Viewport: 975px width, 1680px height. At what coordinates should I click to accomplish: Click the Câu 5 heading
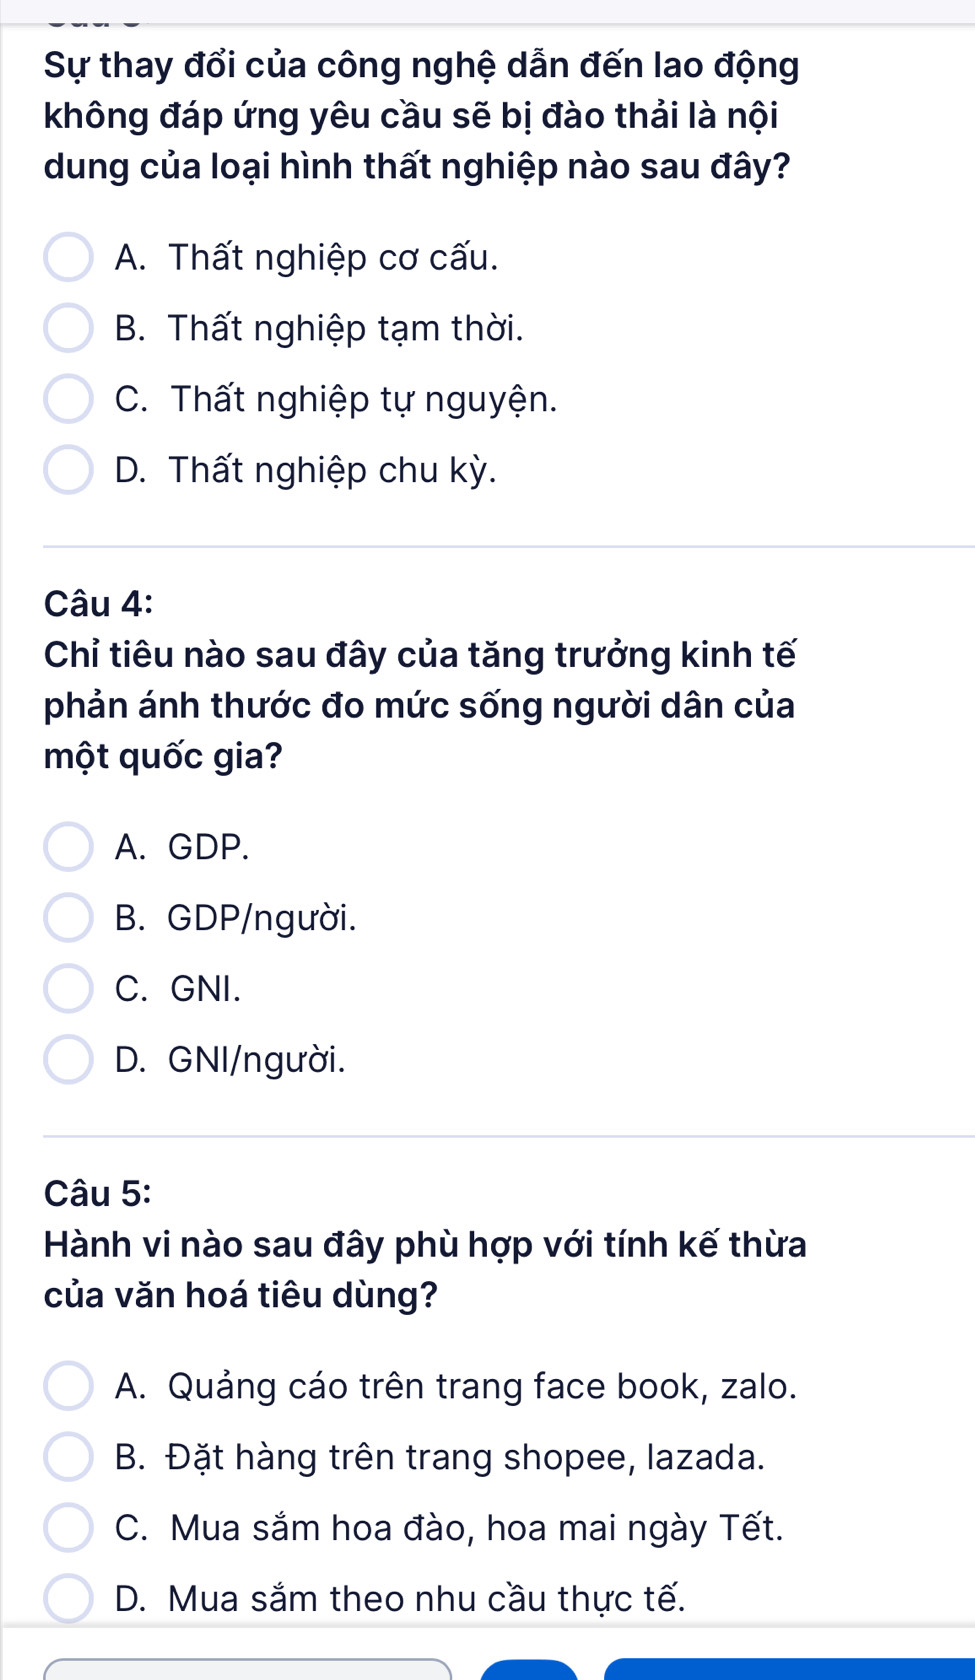point(99,1192)
